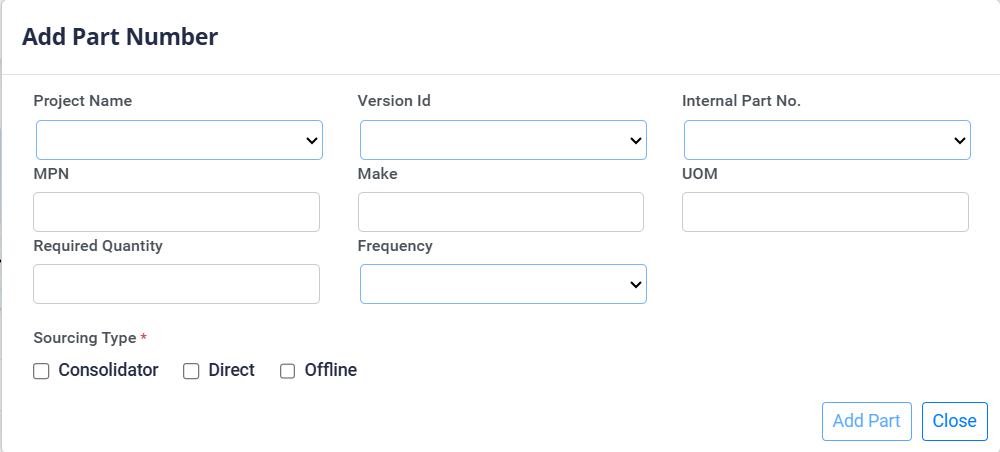1000x452 pixels.
Task: Select the UOM input field
Action: 825,212
